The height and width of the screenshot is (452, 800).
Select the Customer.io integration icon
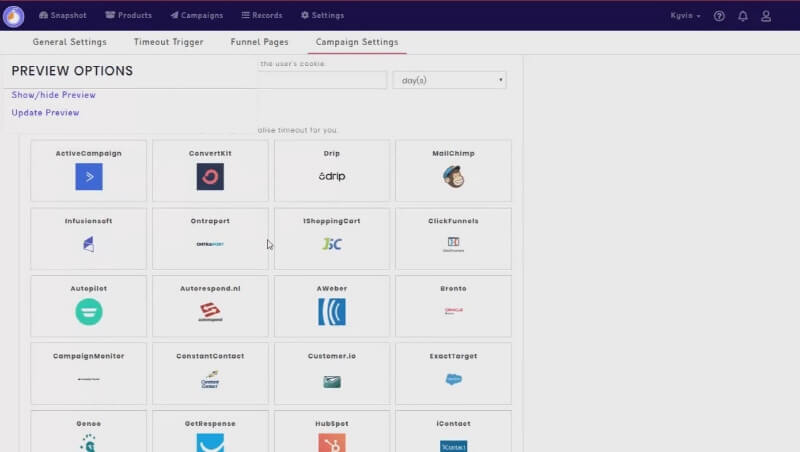[332, 381]
